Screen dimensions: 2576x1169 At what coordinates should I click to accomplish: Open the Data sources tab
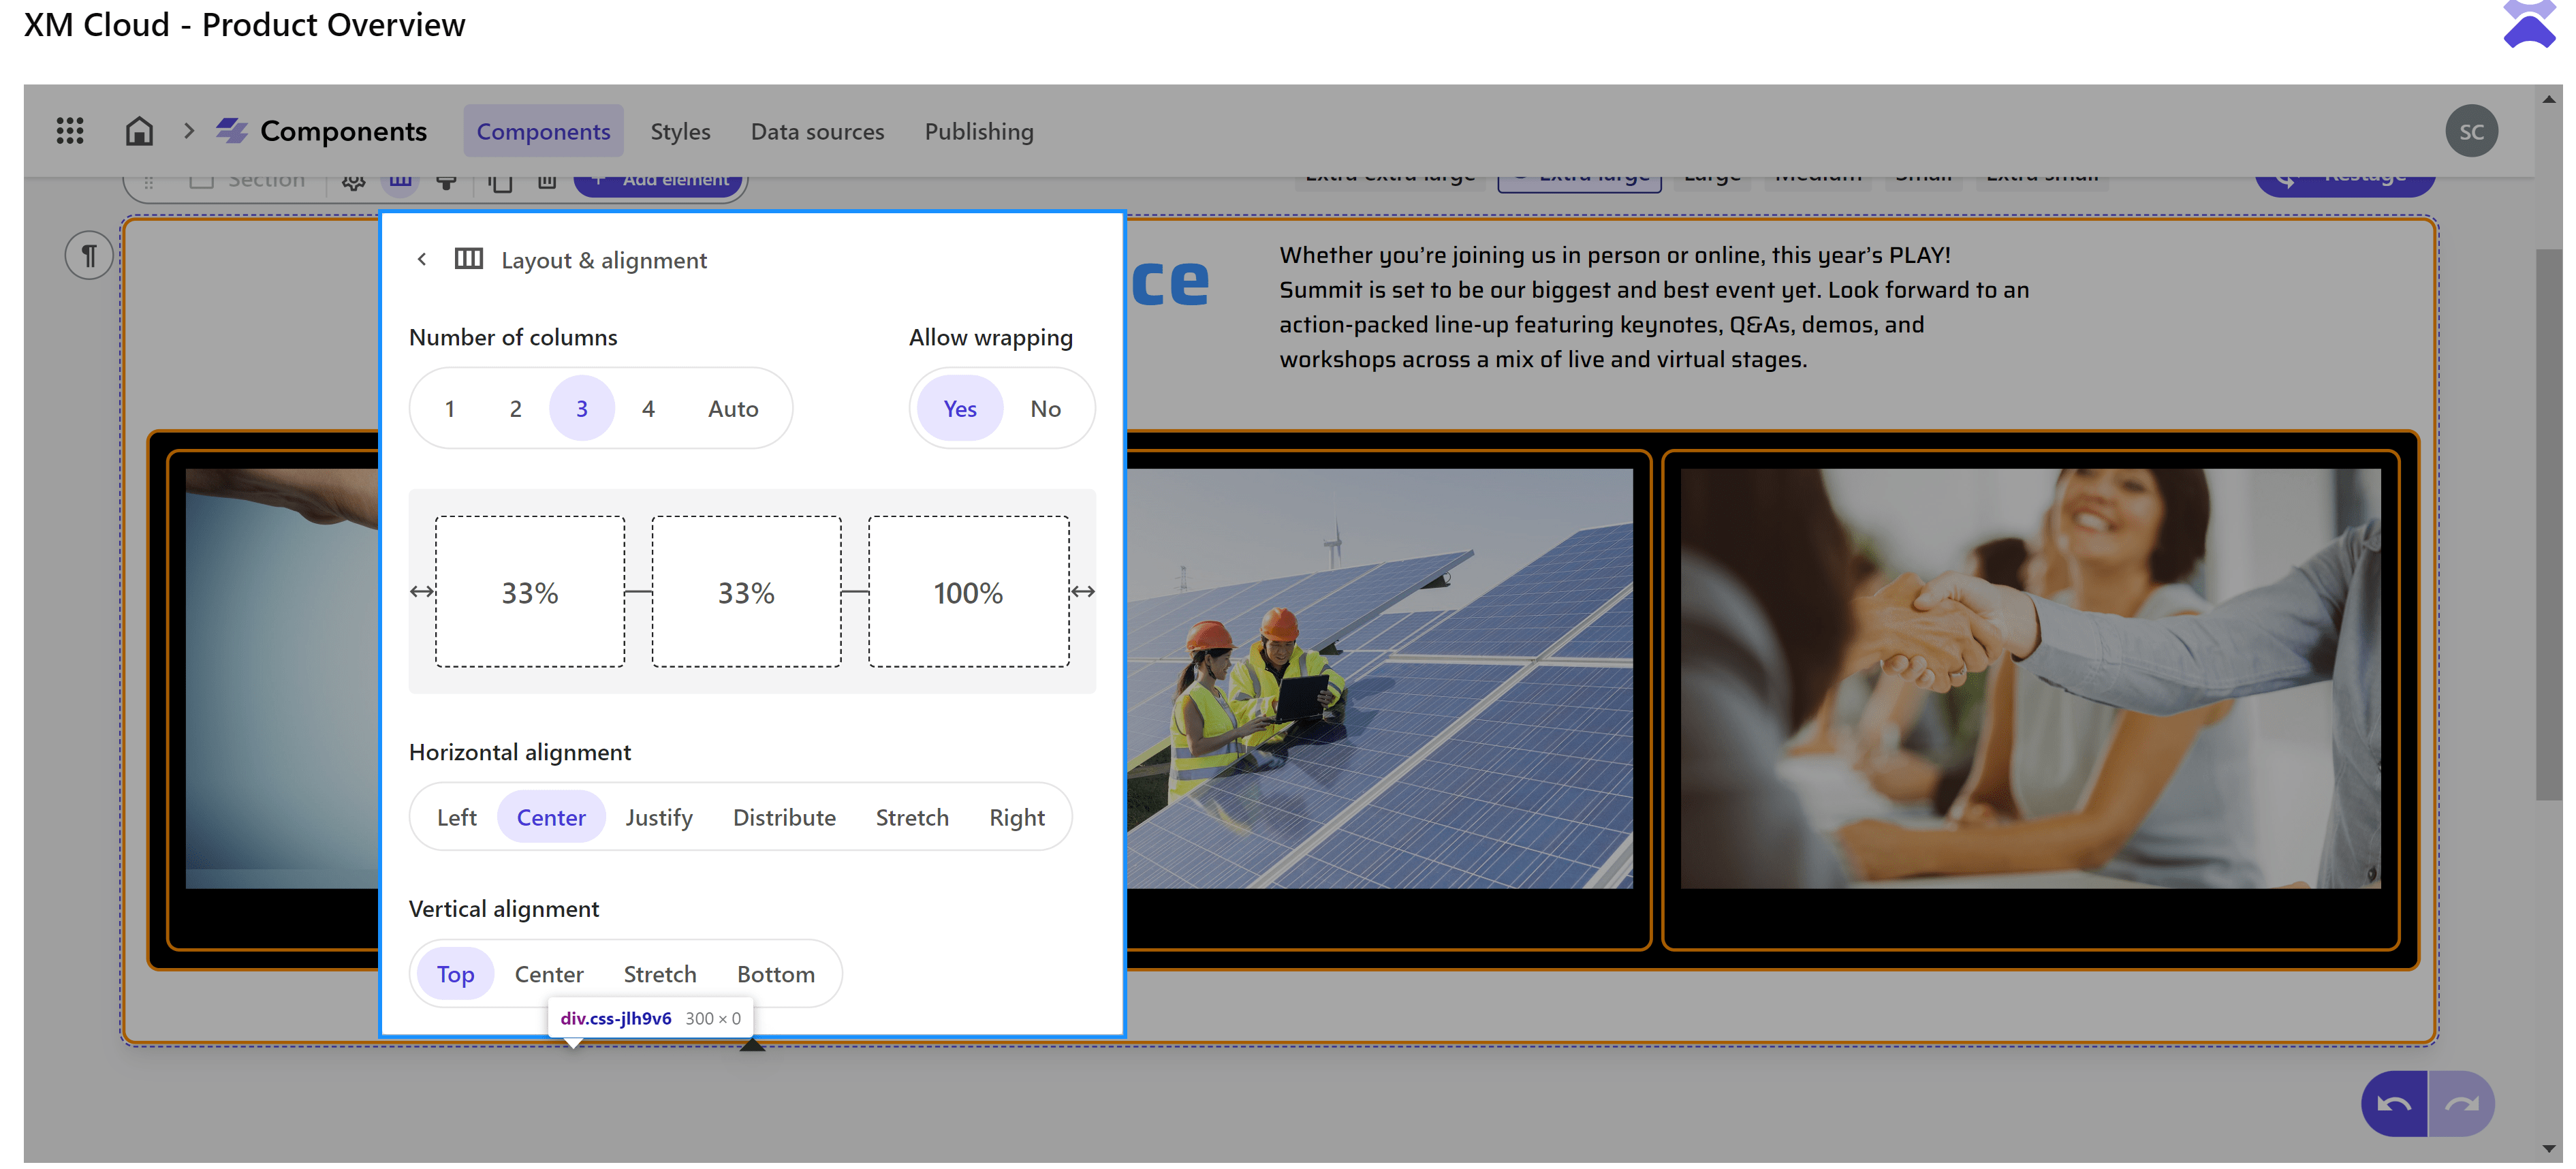click(x=817, y=131)
